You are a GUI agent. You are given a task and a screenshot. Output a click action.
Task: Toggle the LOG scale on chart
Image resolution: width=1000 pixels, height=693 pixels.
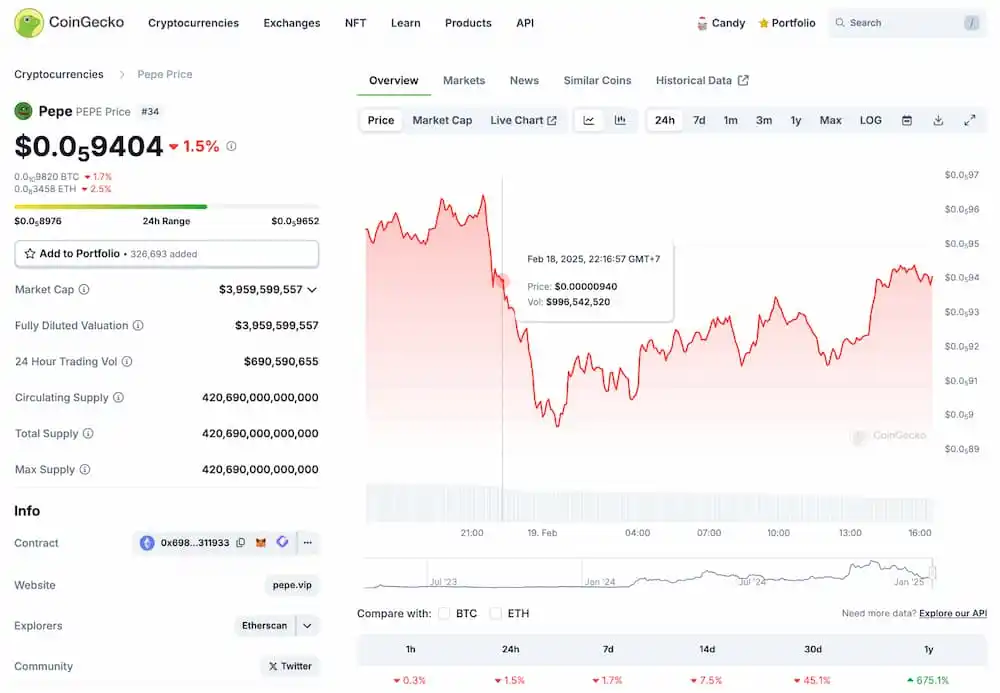(870, 120)
